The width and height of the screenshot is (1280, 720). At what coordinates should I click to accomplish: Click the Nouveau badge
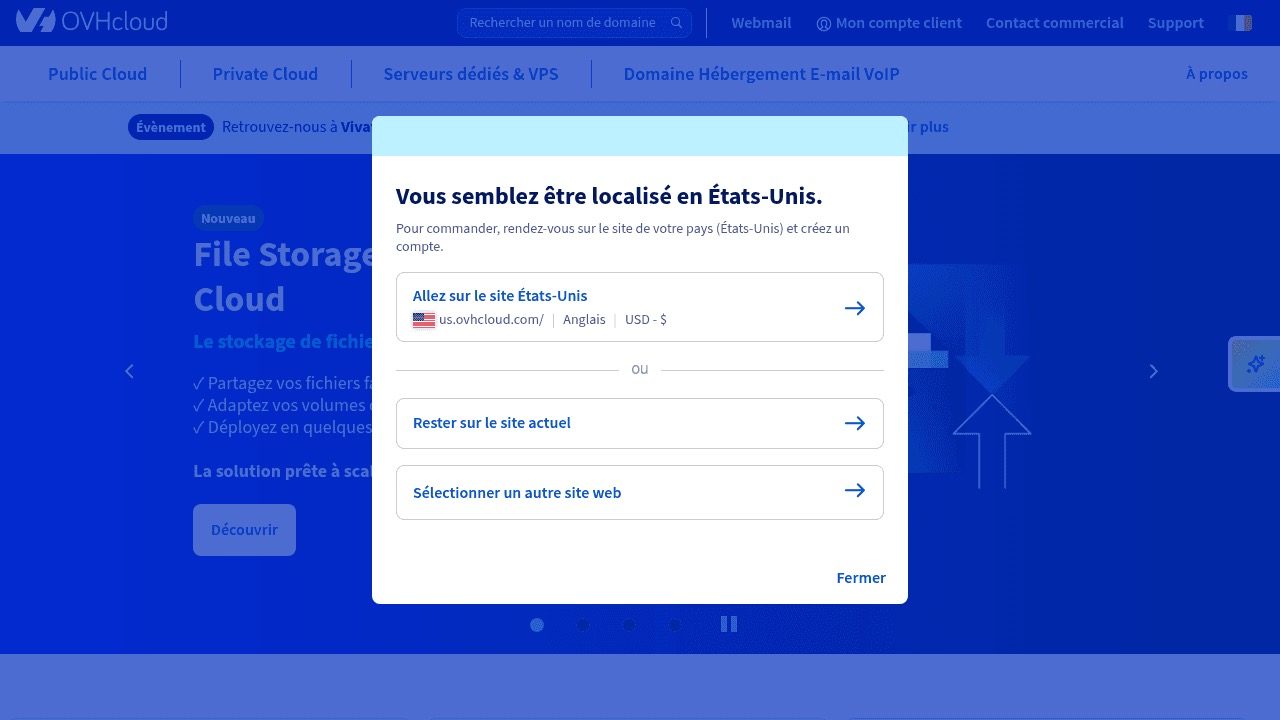click(228, 218)
